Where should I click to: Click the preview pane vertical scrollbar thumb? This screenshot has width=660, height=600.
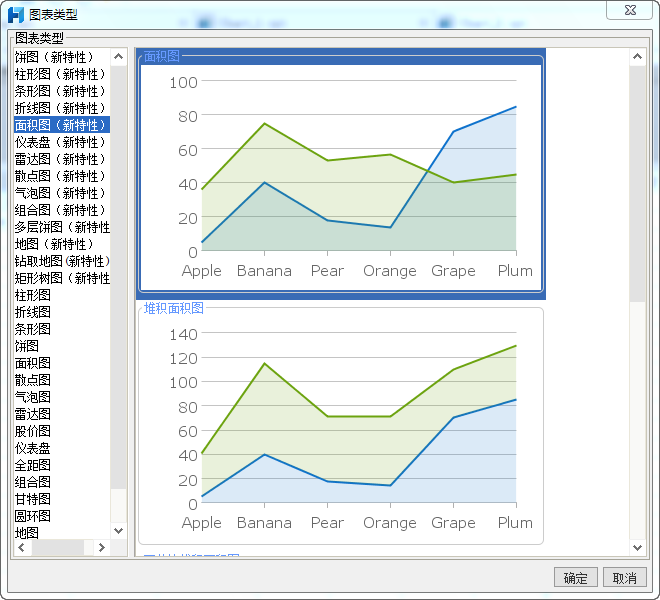[637, 184]
